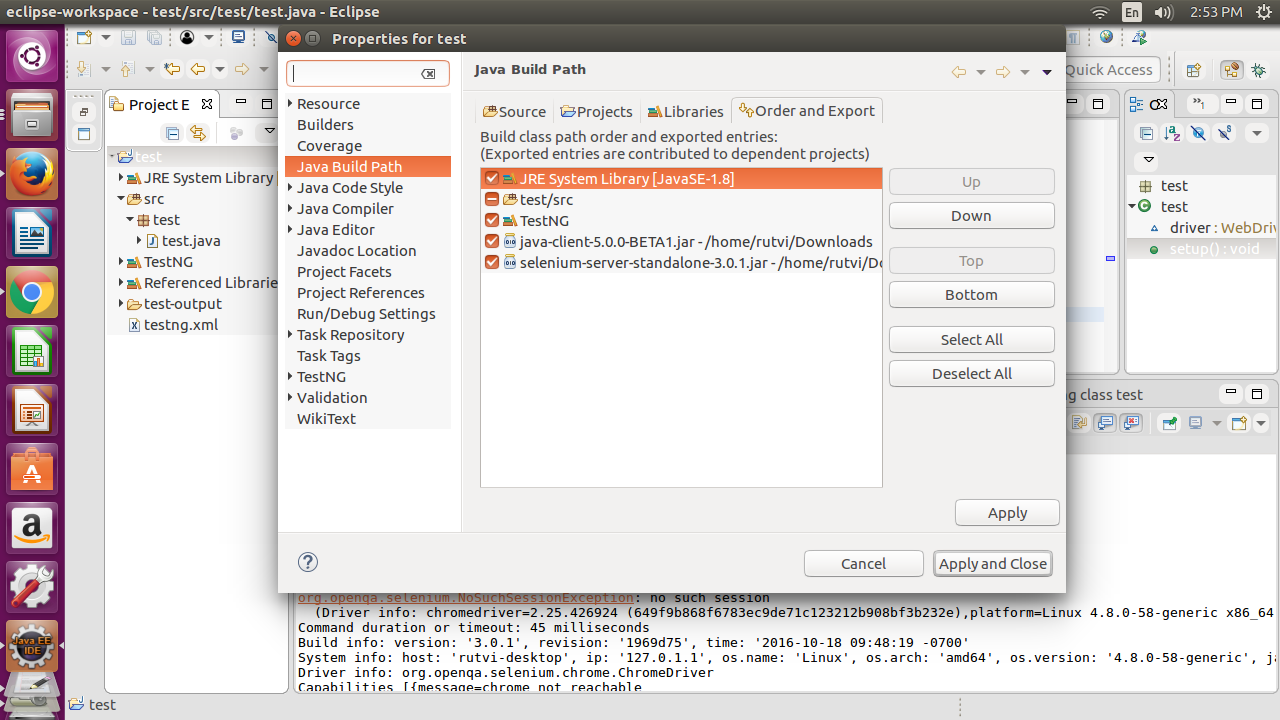Click the Last Edit Location icon
1280x720 pixels.
(172, 69)
